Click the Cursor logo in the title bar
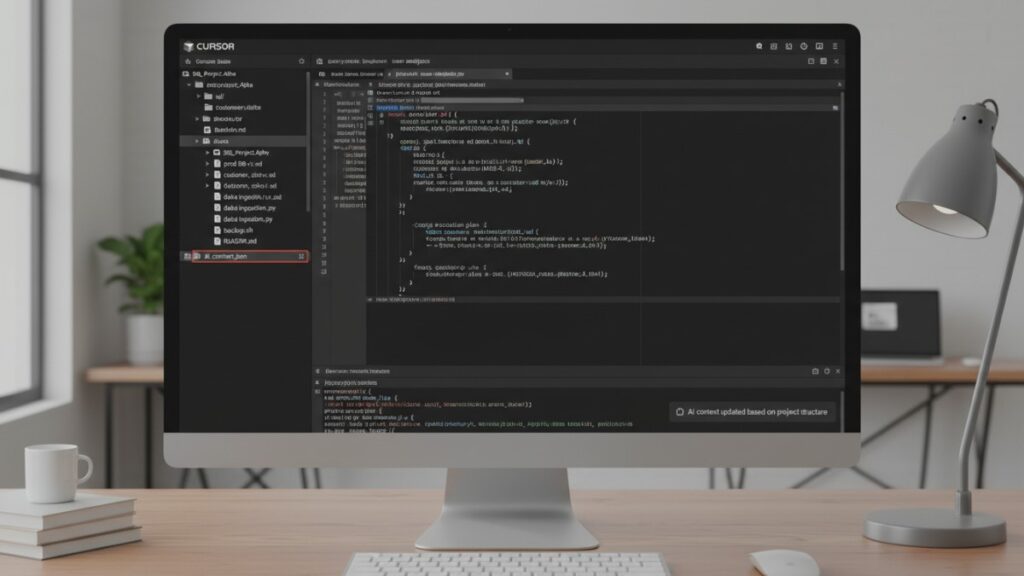Image resolution: width=1024 pixels, height=576 pixels. tap(190, 45)
